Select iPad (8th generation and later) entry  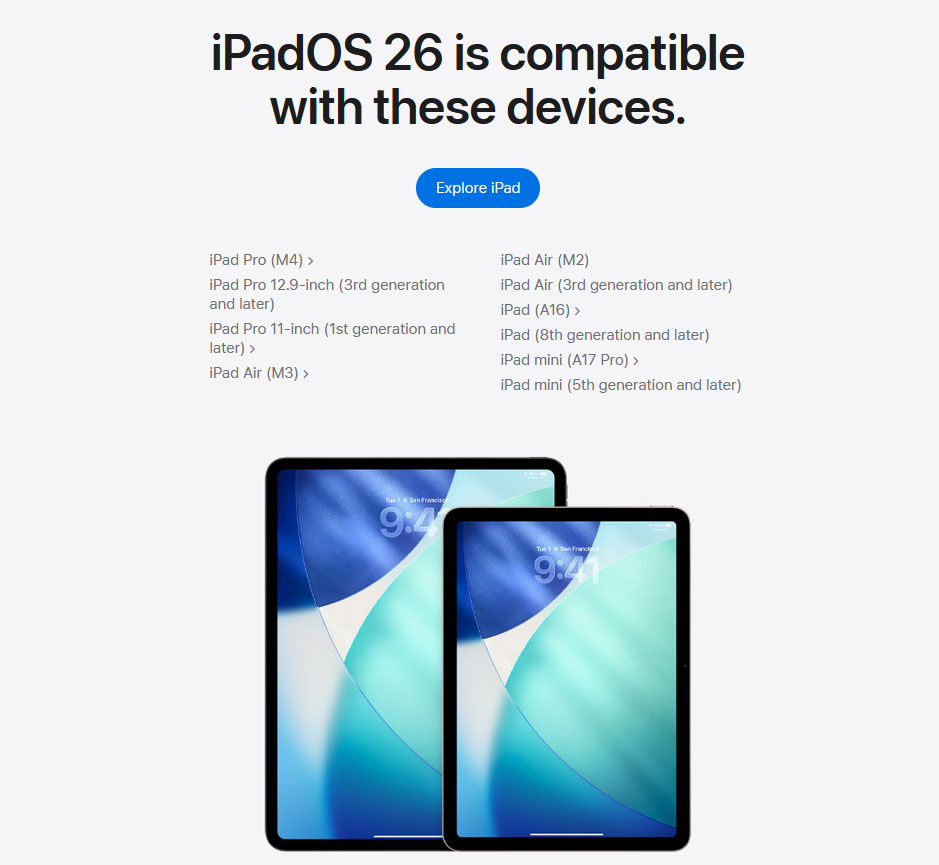[x=605, y=335]
